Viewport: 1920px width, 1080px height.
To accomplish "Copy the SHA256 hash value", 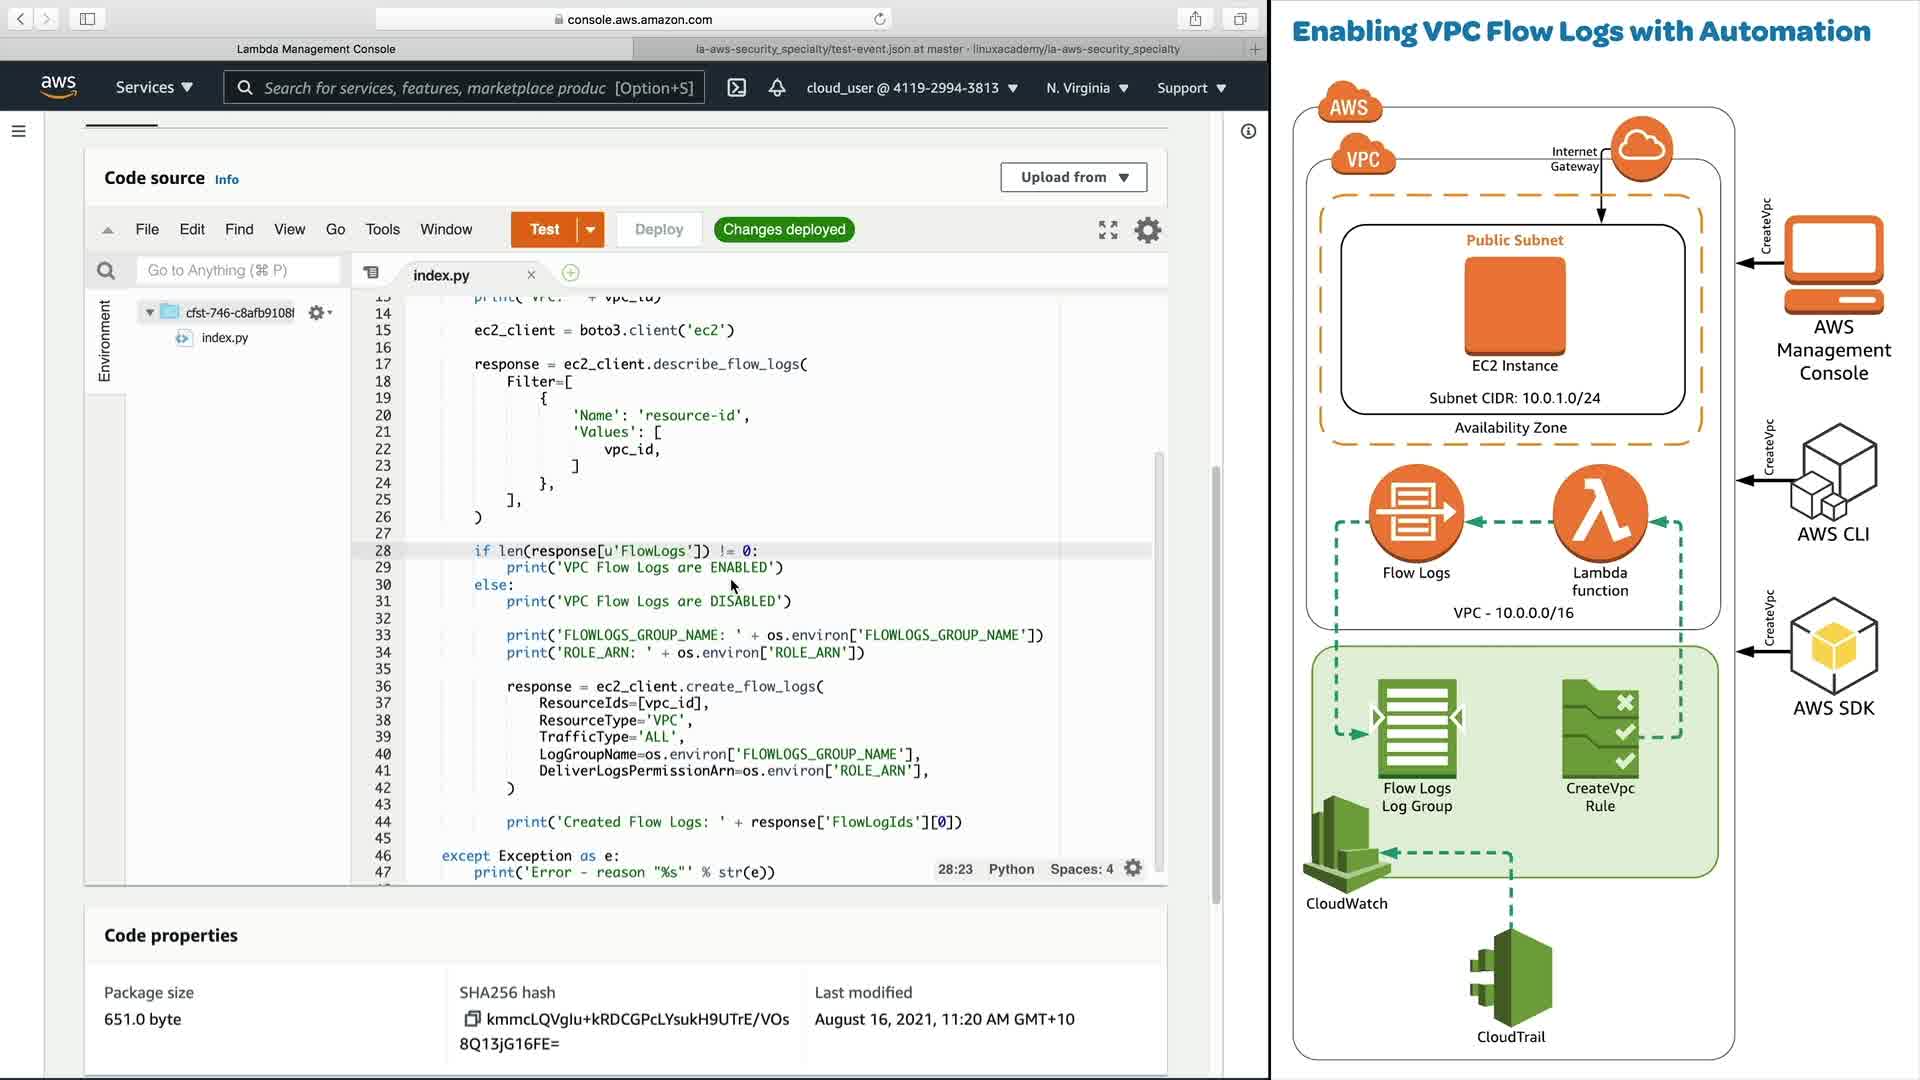I will pos(472,1019).
